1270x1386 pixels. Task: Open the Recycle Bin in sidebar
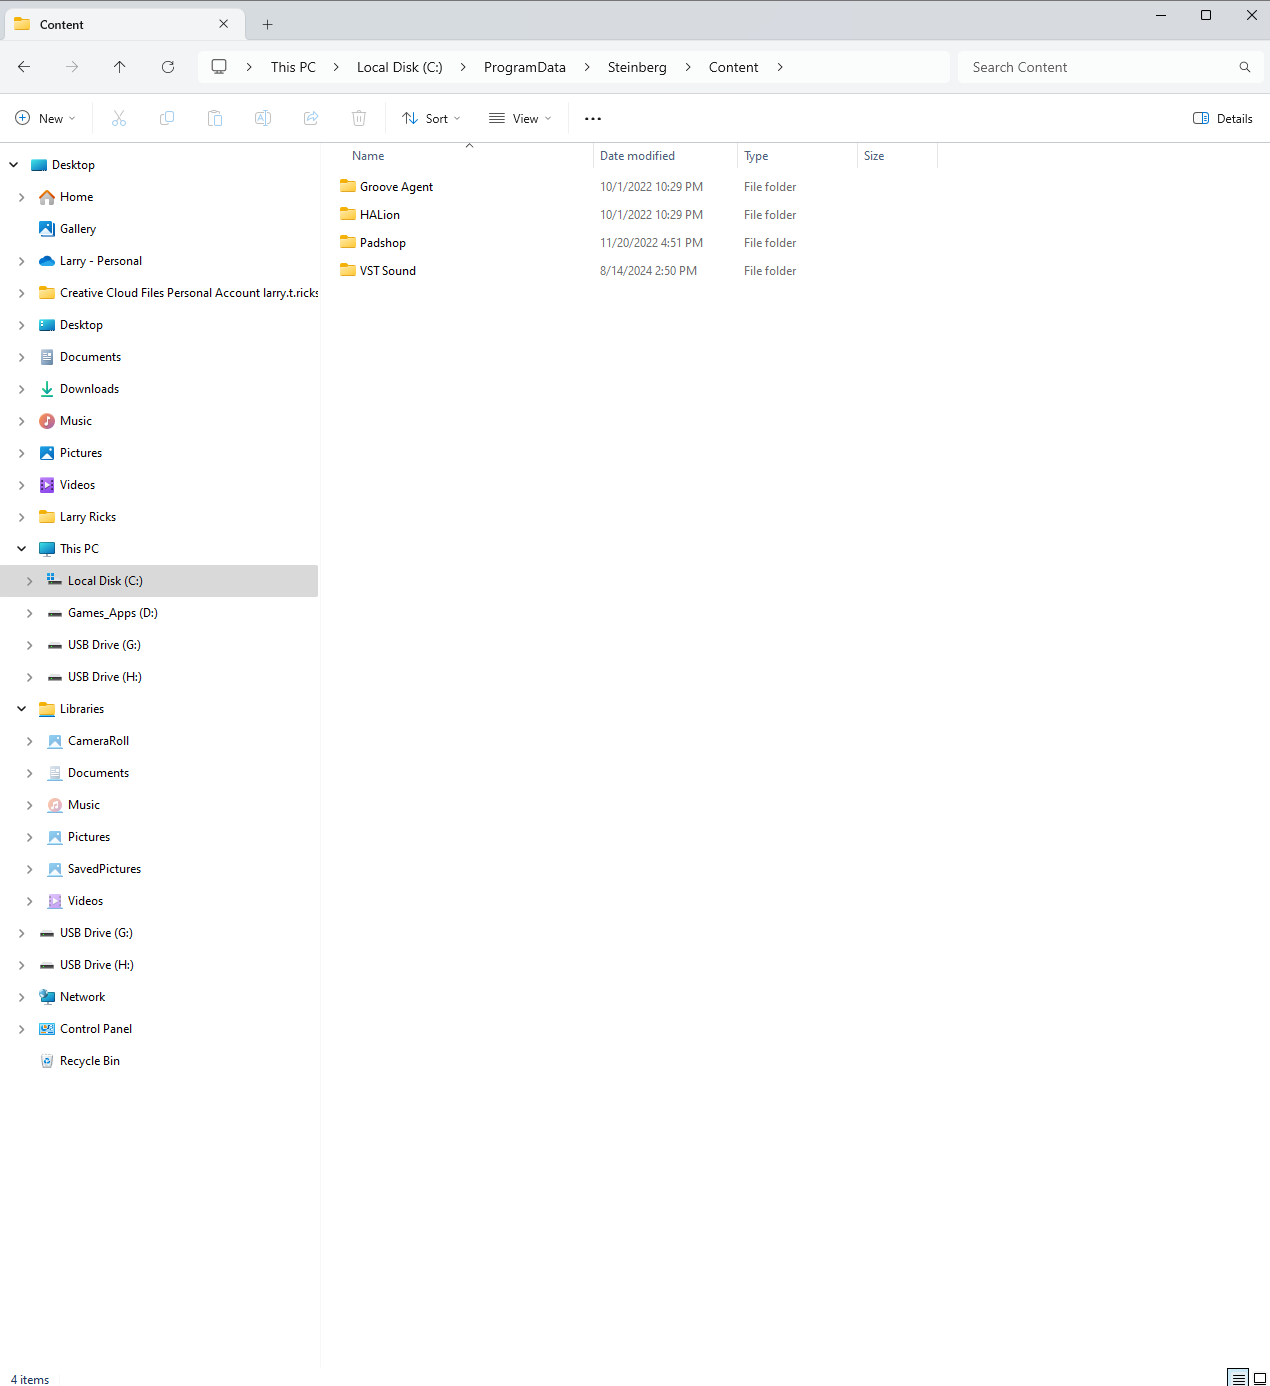pos(89,1061)
